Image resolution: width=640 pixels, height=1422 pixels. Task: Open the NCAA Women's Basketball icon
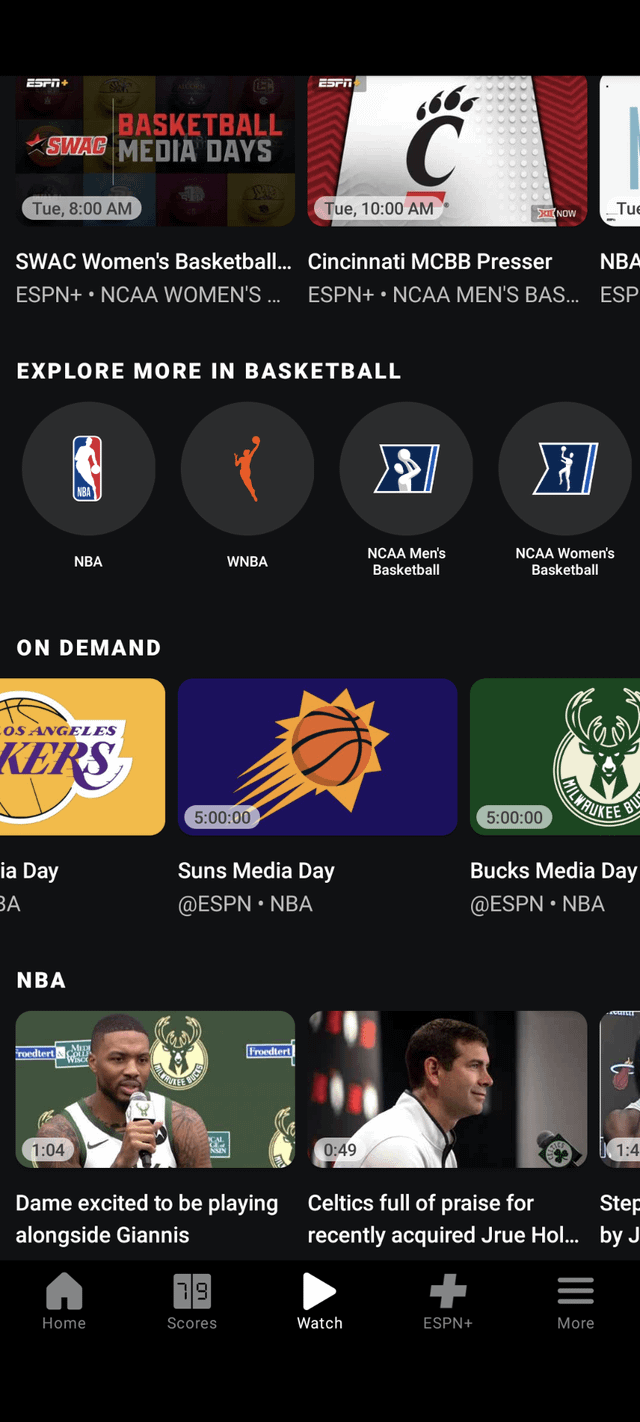click(565, 469)
